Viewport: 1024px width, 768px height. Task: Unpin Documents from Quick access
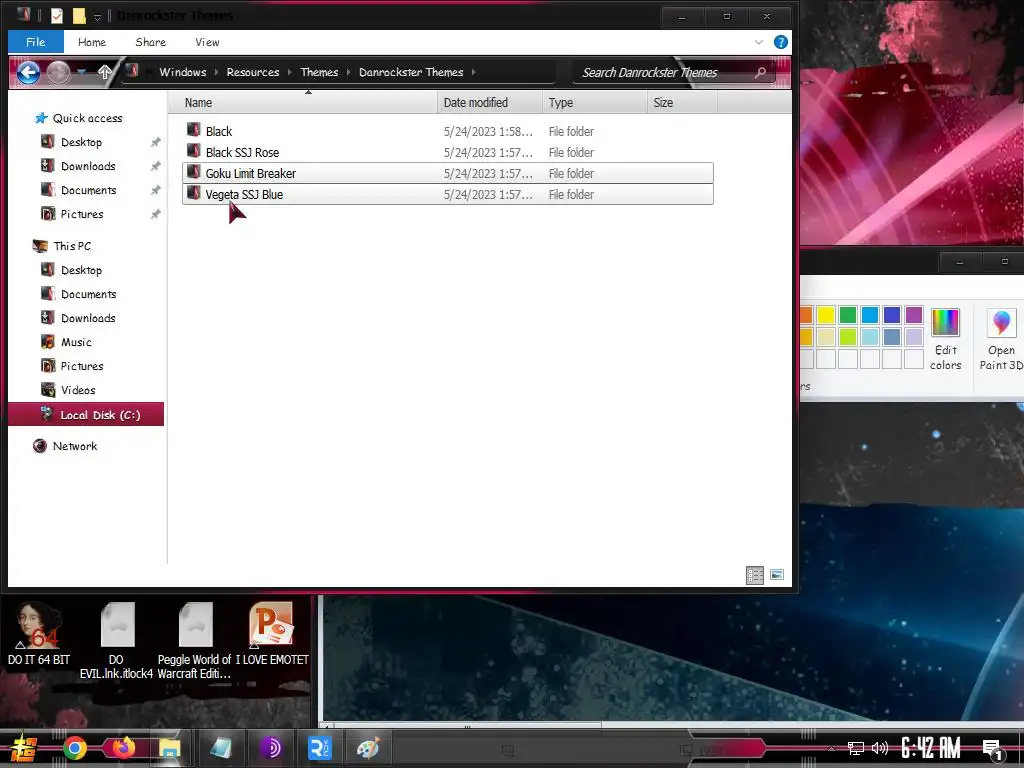click(x=155, y=191)
